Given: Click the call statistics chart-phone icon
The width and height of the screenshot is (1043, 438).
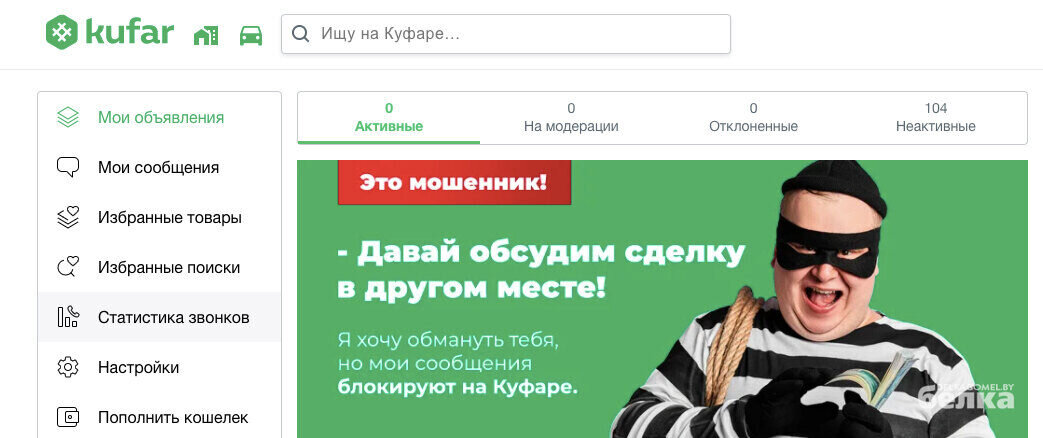Looking at the screenshot, I should (x=68, y=318).
